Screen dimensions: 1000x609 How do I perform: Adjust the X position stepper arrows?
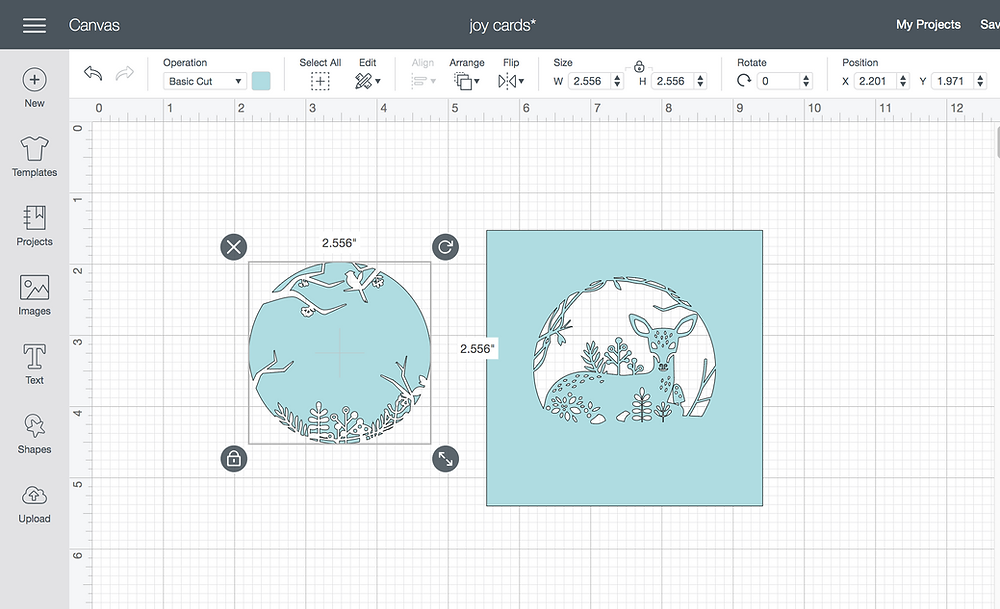(x=903, y=81)
